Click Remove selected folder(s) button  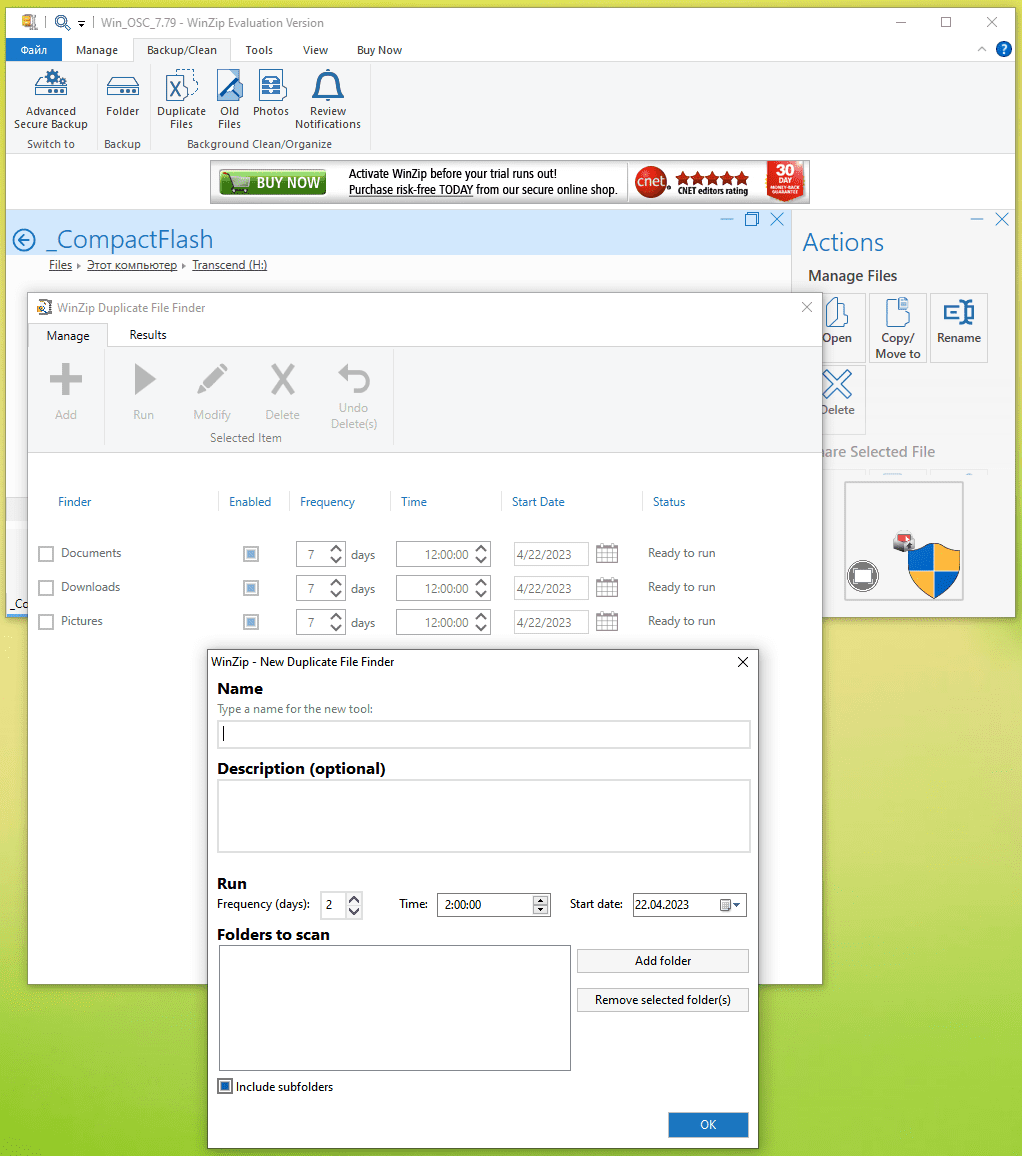coord(662,1000)
